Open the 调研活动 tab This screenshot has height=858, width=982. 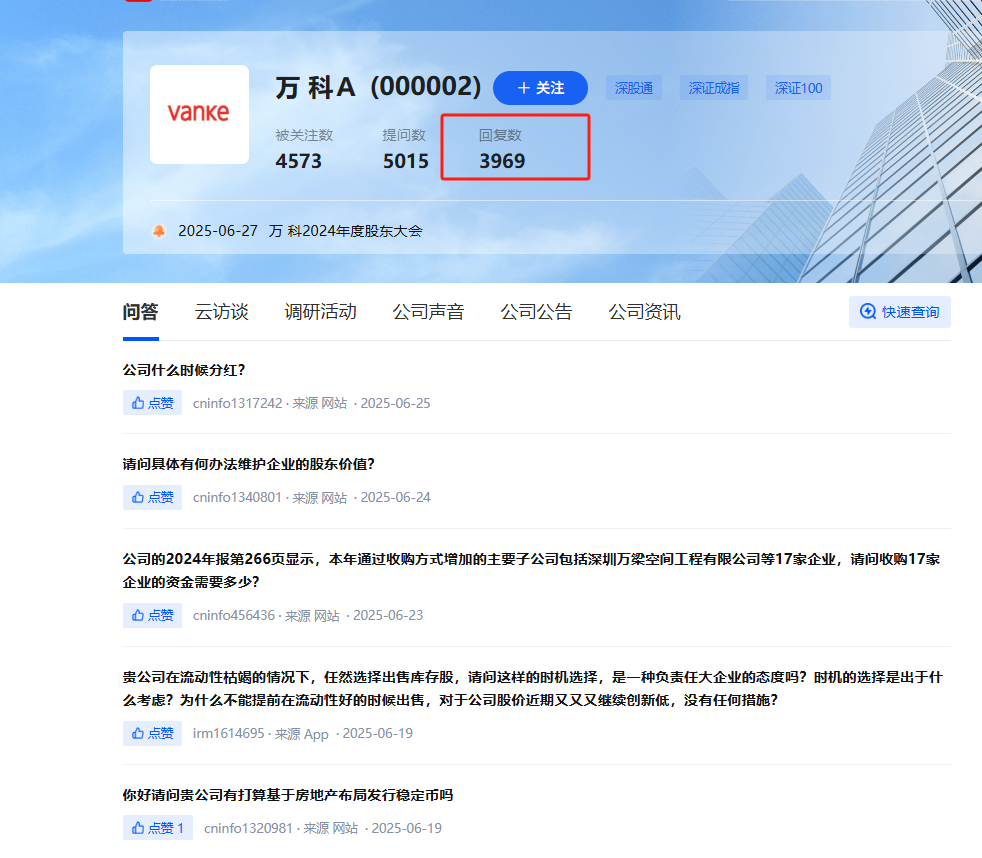point(321,311)
